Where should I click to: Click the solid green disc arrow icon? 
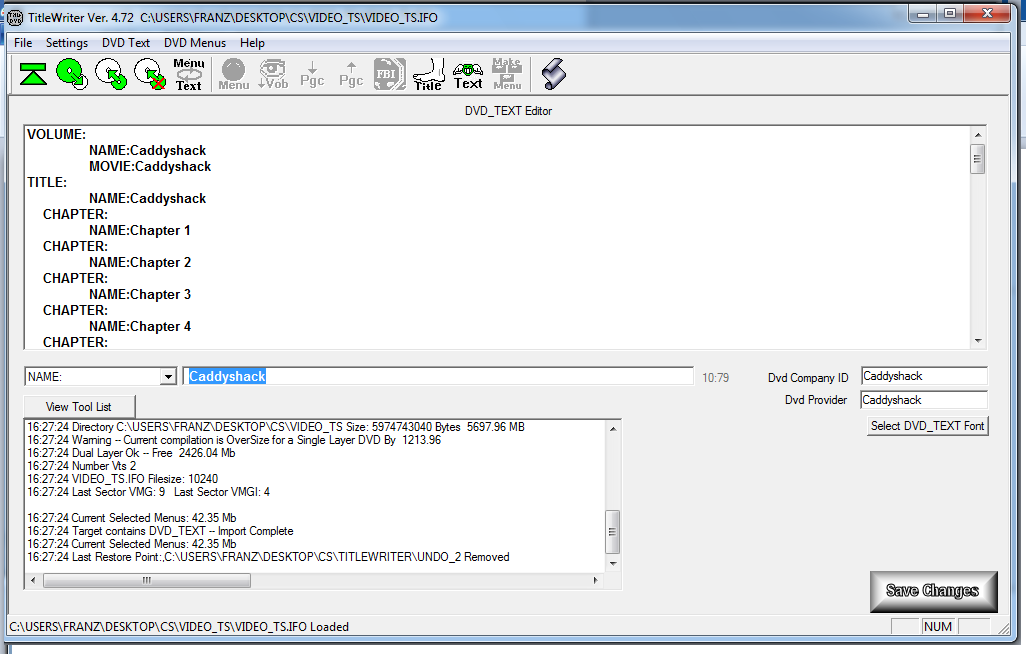[72, 75]
